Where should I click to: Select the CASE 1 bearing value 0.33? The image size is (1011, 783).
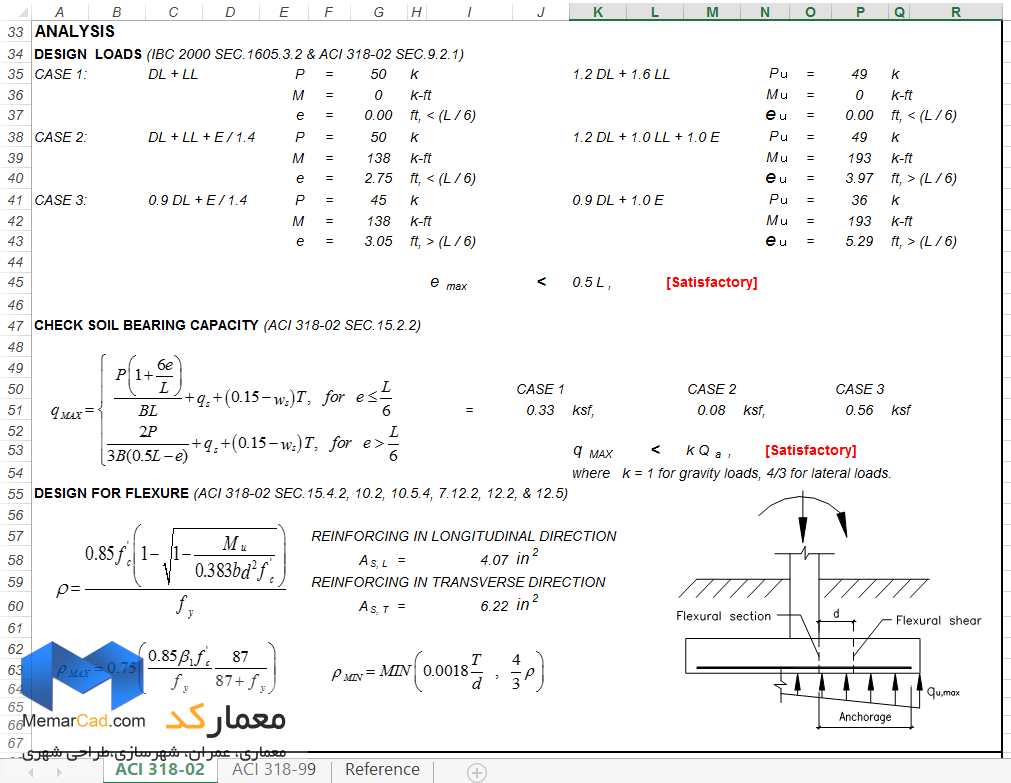click(540, 410)
